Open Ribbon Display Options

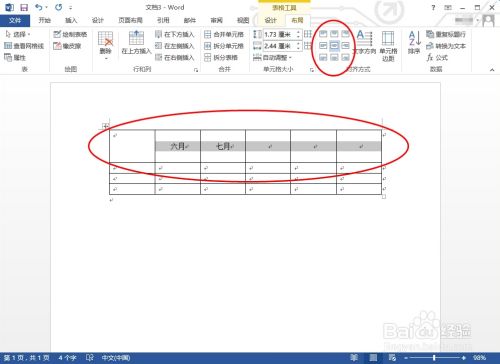coord(448,7)
